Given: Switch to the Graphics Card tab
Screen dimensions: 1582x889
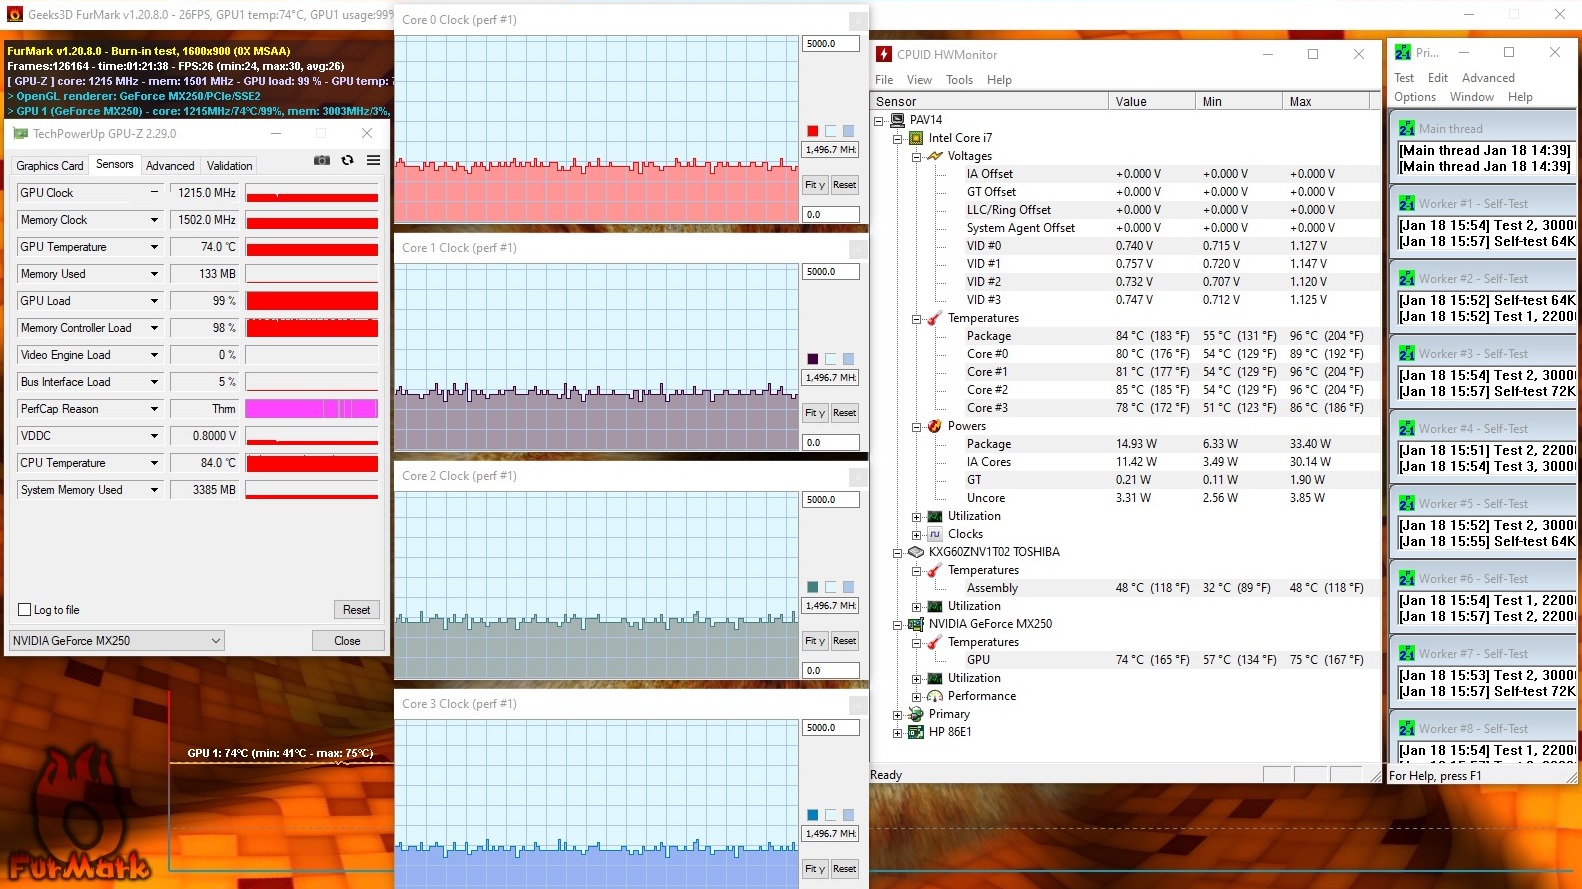Looking at the screenshot, I should pos(50,166).
